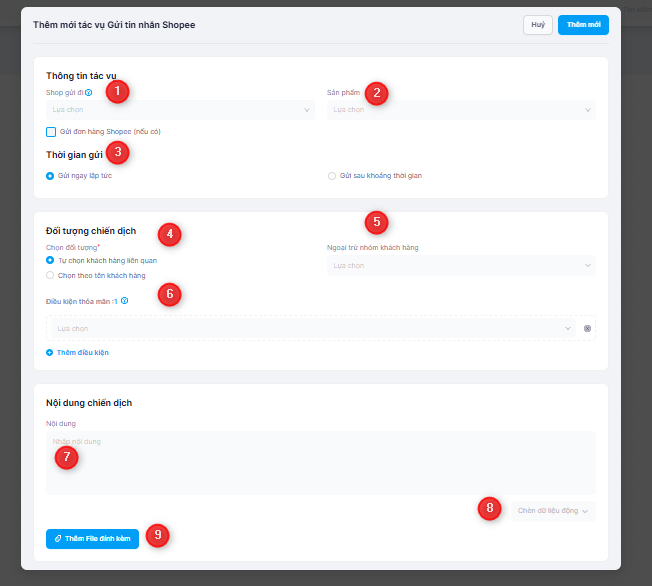Click the Thêm File đính kèm button
The image size is (652, 586).
pos(92,538)
